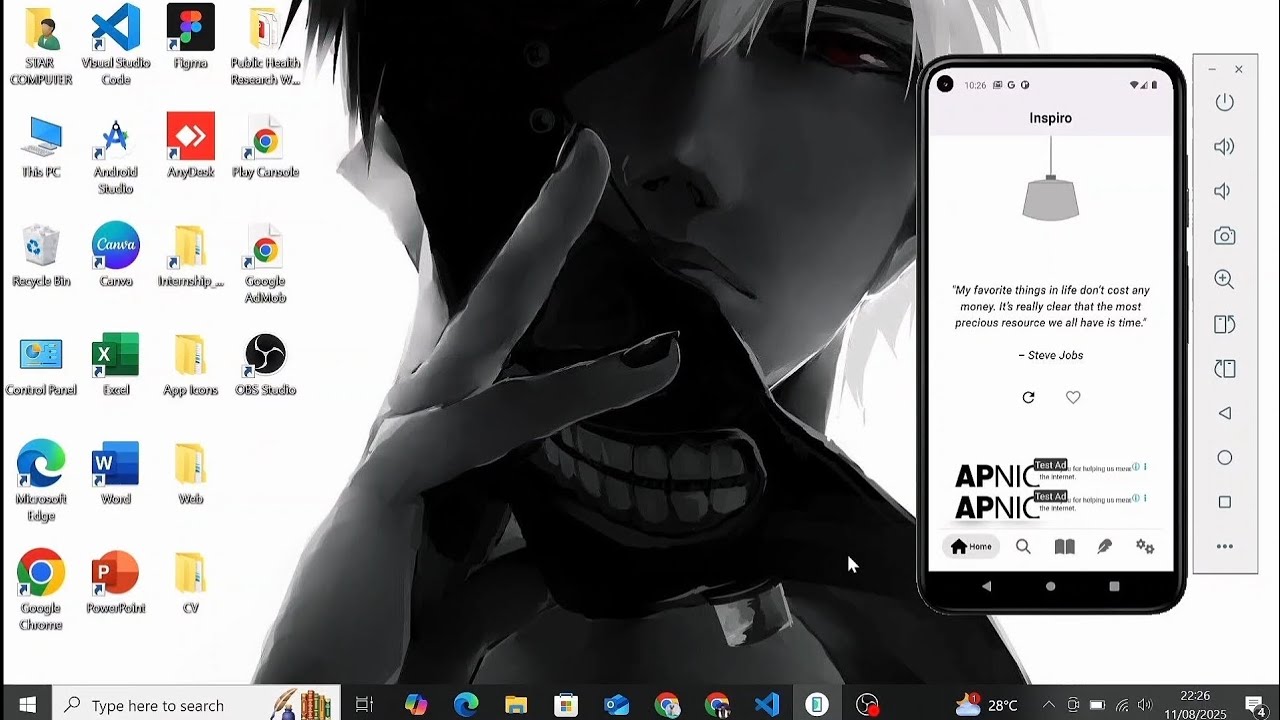
Task: Select the Control Panel desktop icon
Action: coord(40,365)
